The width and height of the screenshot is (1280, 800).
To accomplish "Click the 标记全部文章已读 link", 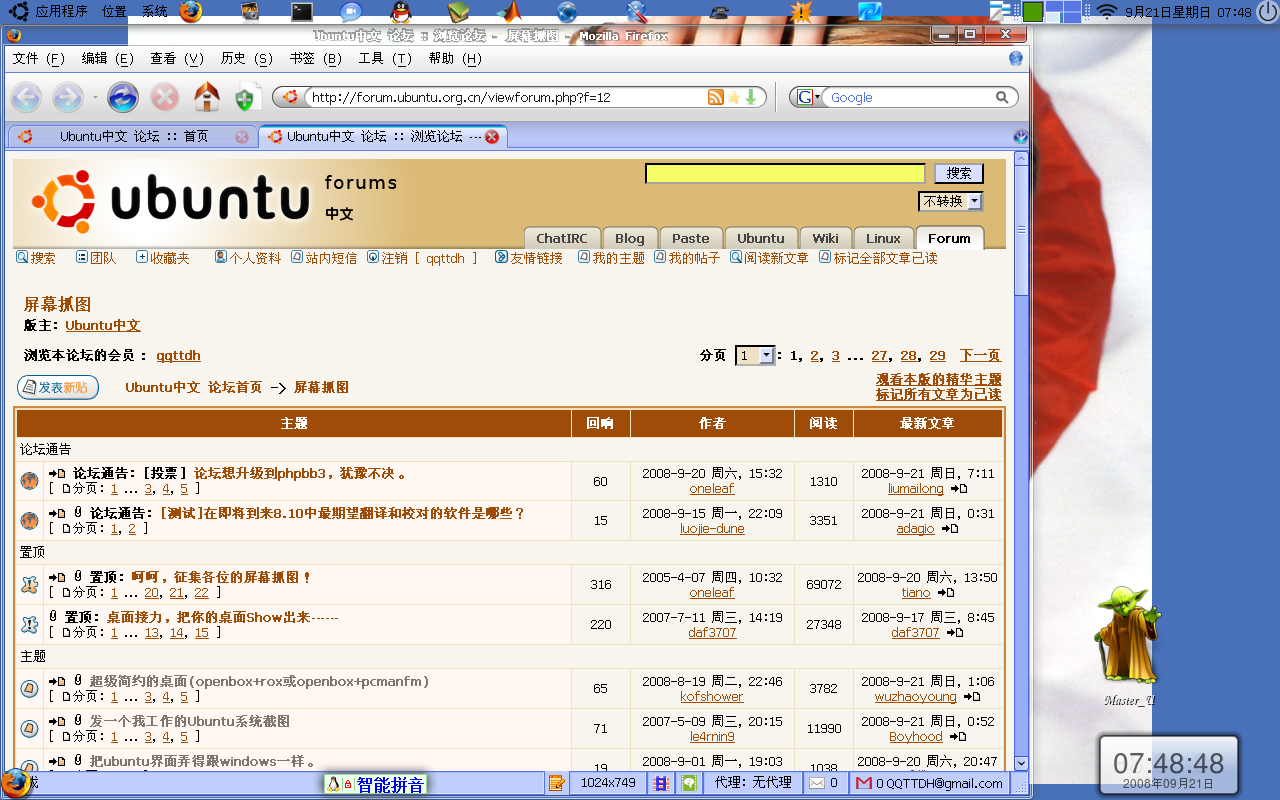I will tap(878, 258).
